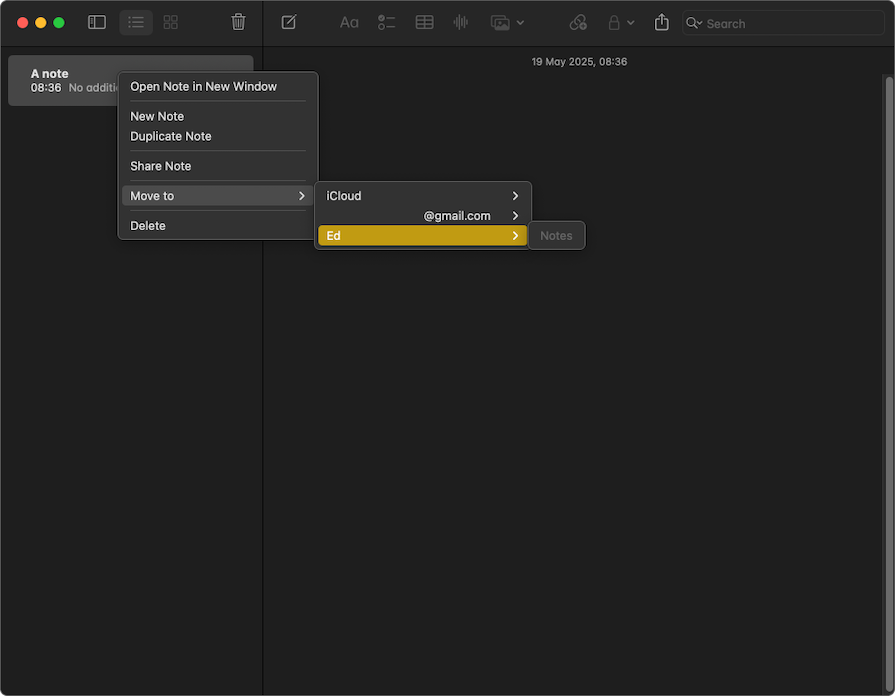Switch to list view
The height and width of the screenshot is (696, 895).
[x=136, y=22]
